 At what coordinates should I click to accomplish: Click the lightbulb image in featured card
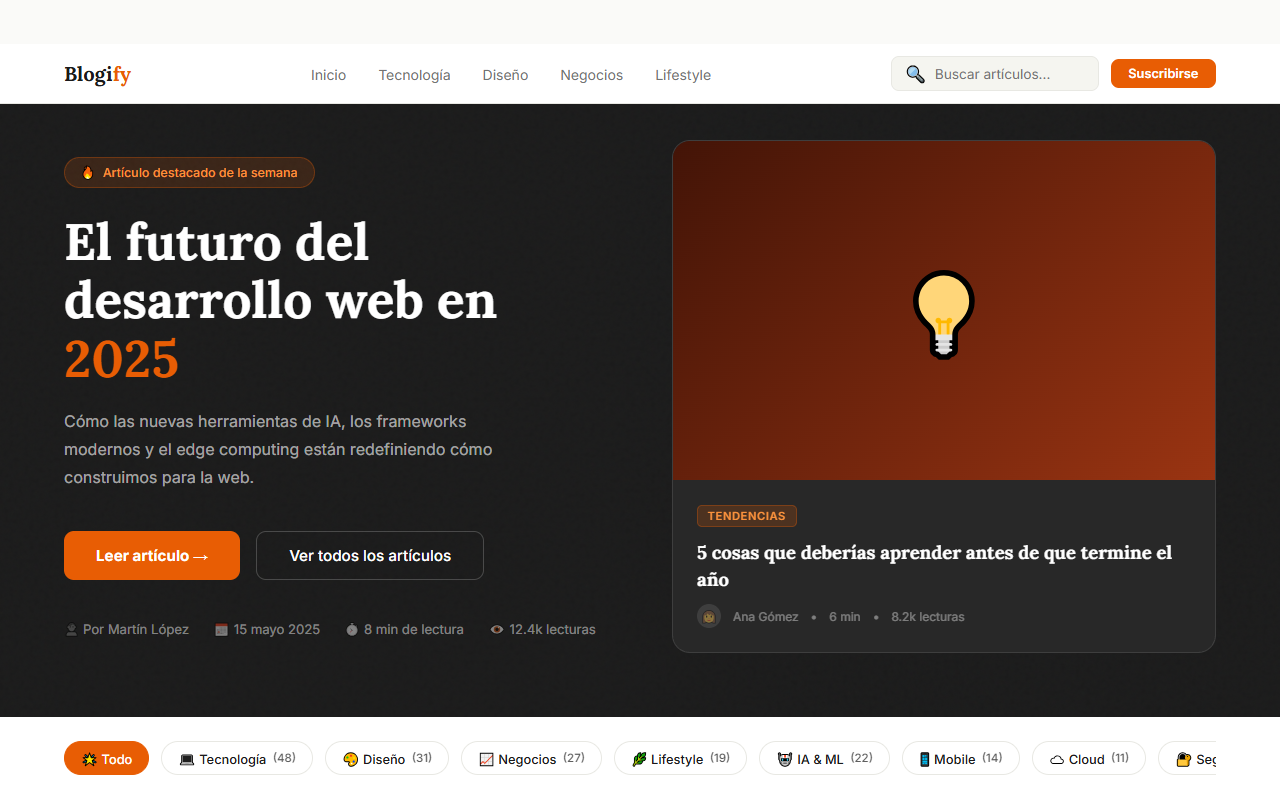click(944, 314)
